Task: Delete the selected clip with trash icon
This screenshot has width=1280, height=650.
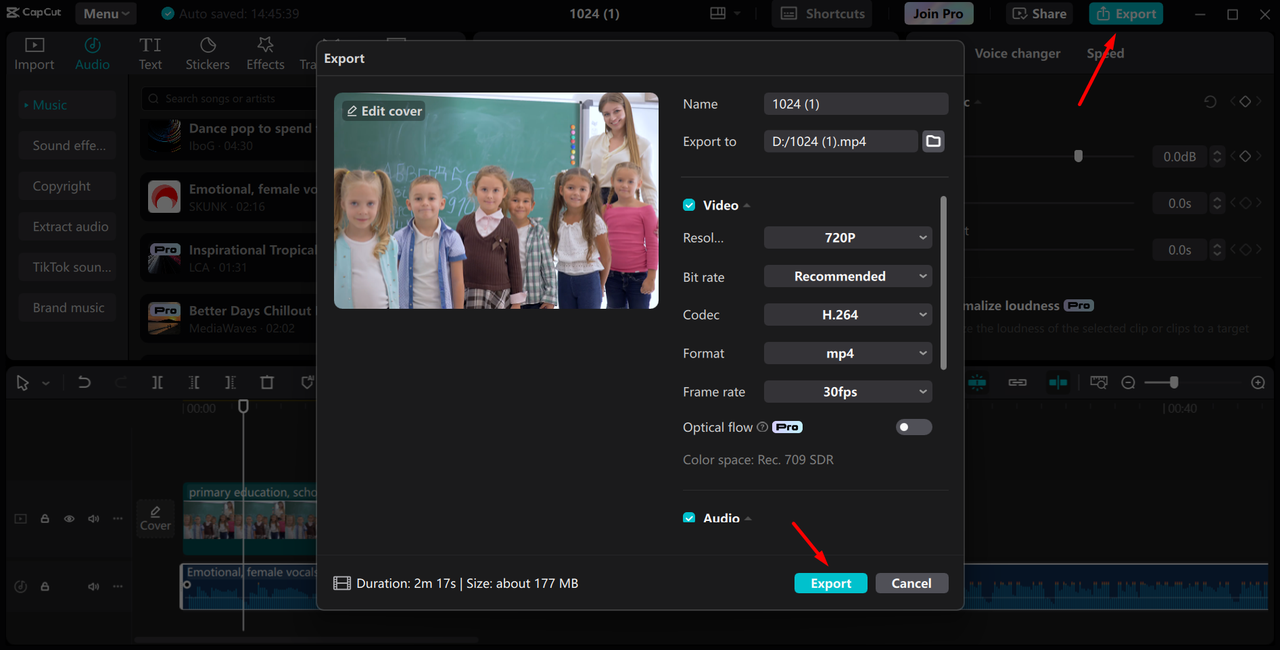Action: point(267,383)
